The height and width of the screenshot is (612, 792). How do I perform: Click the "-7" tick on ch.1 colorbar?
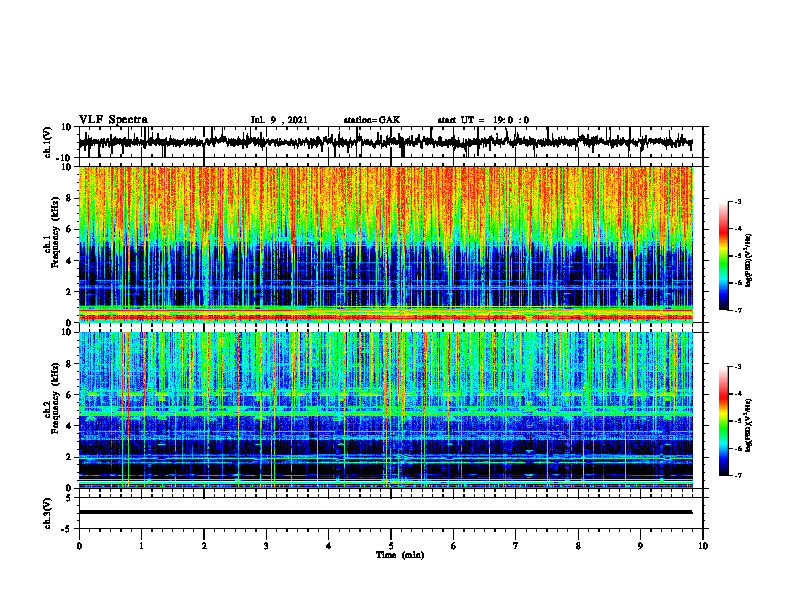click(737, 310)
